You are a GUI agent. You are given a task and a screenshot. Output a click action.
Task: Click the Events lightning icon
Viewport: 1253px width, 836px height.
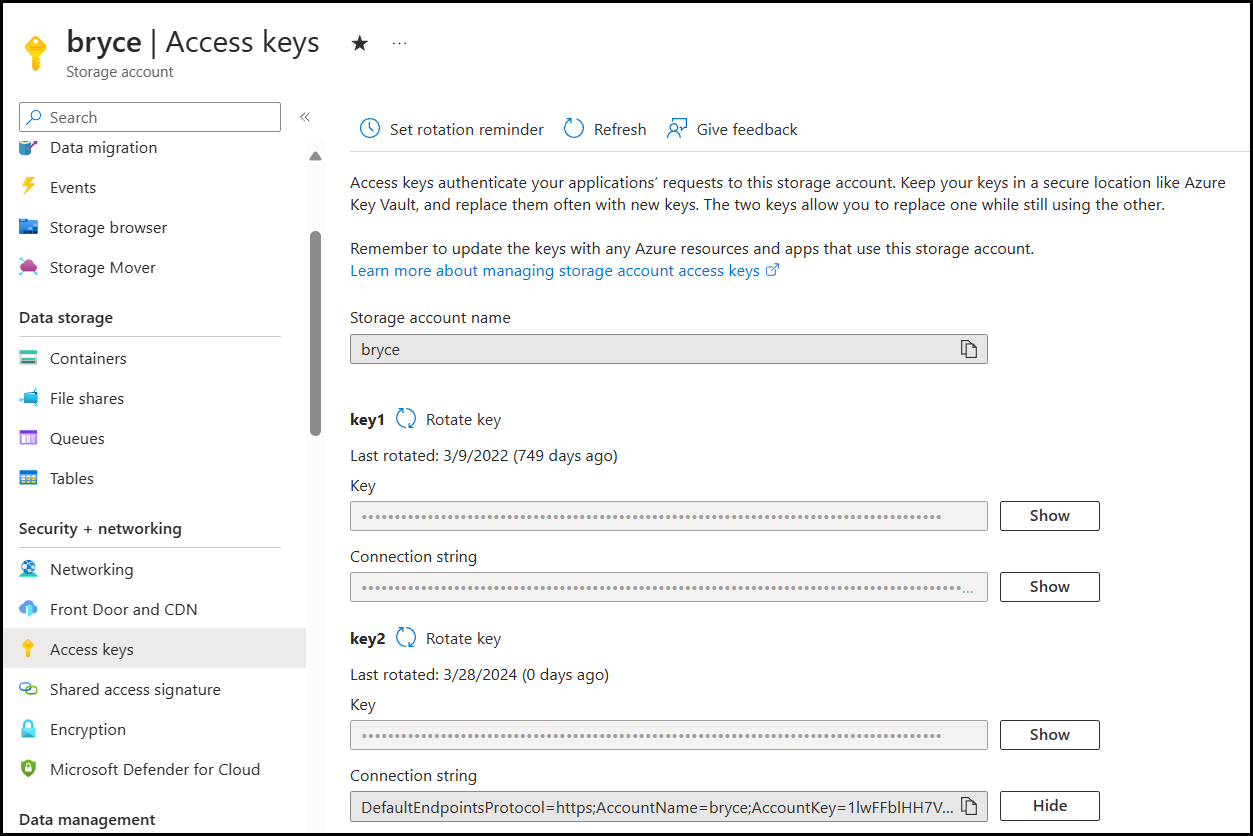point(28,187)
